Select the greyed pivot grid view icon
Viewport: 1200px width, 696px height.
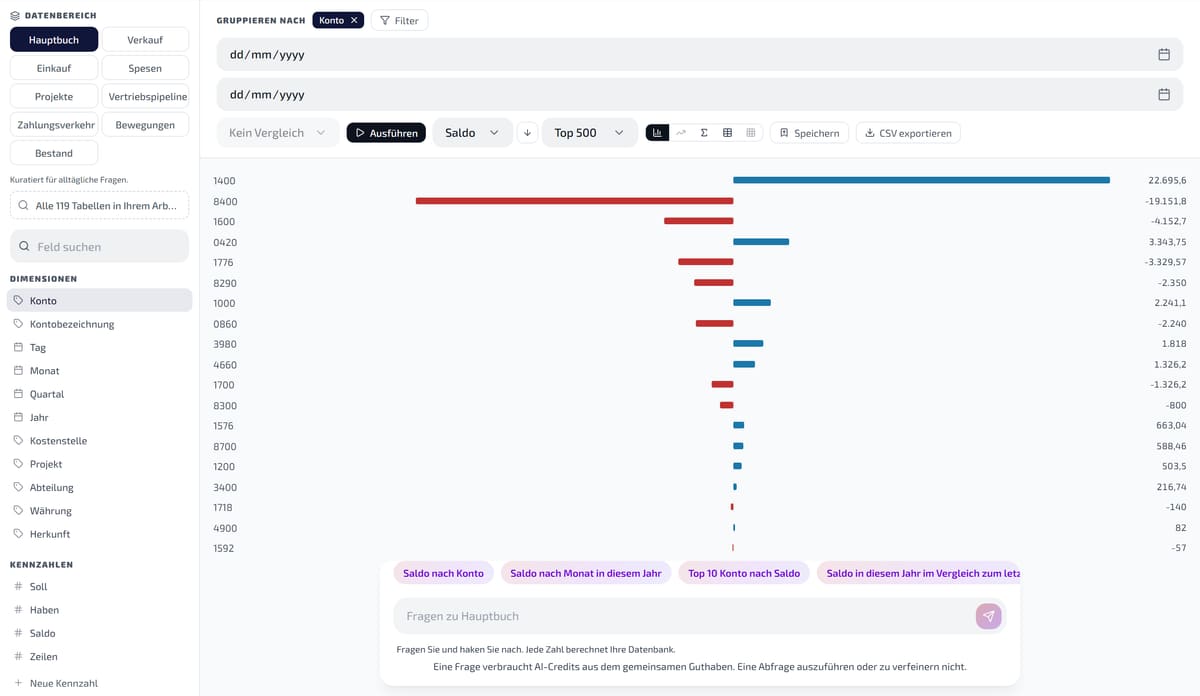pyautogui.click(x=750, y=133)
